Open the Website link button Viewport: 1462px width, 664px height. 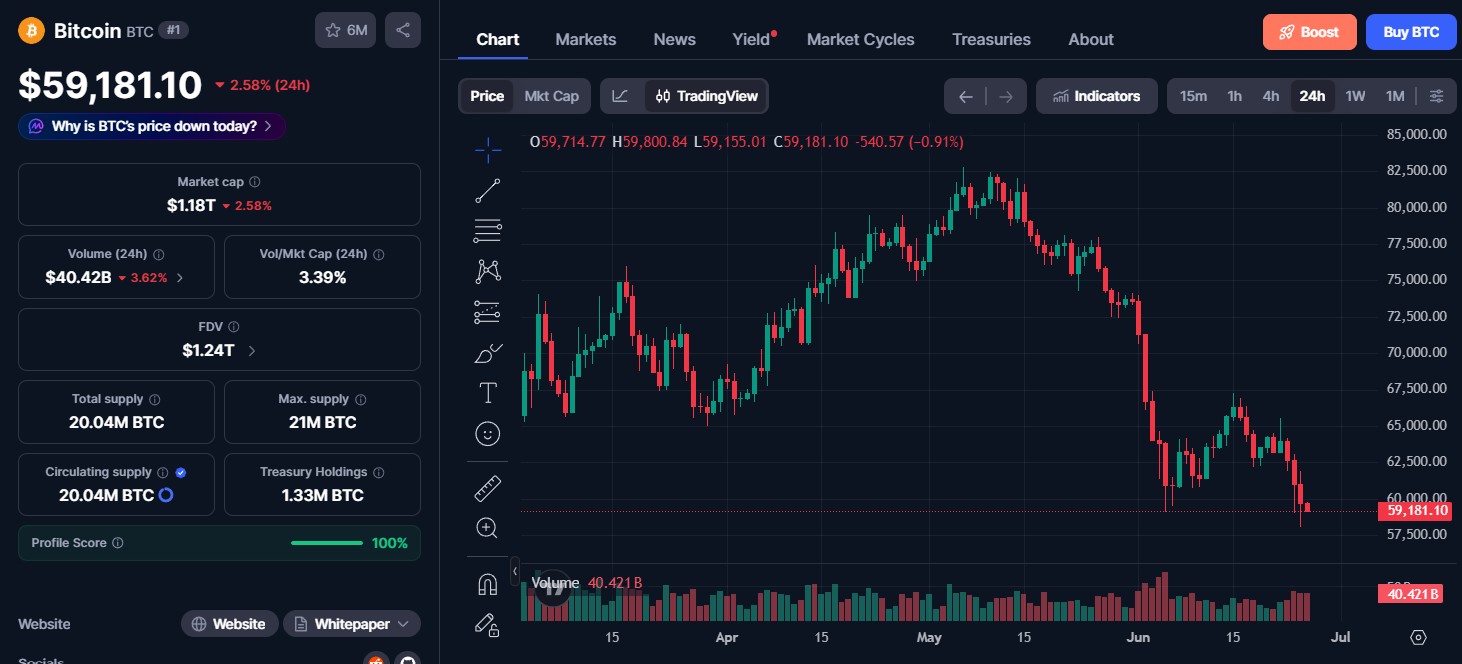pos(229,624)
